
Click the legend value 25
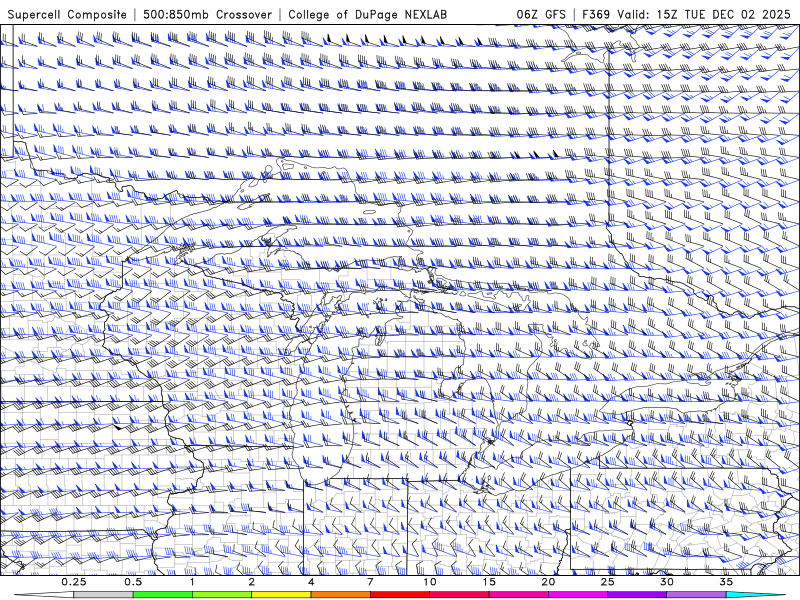click(x=608, y=582)
